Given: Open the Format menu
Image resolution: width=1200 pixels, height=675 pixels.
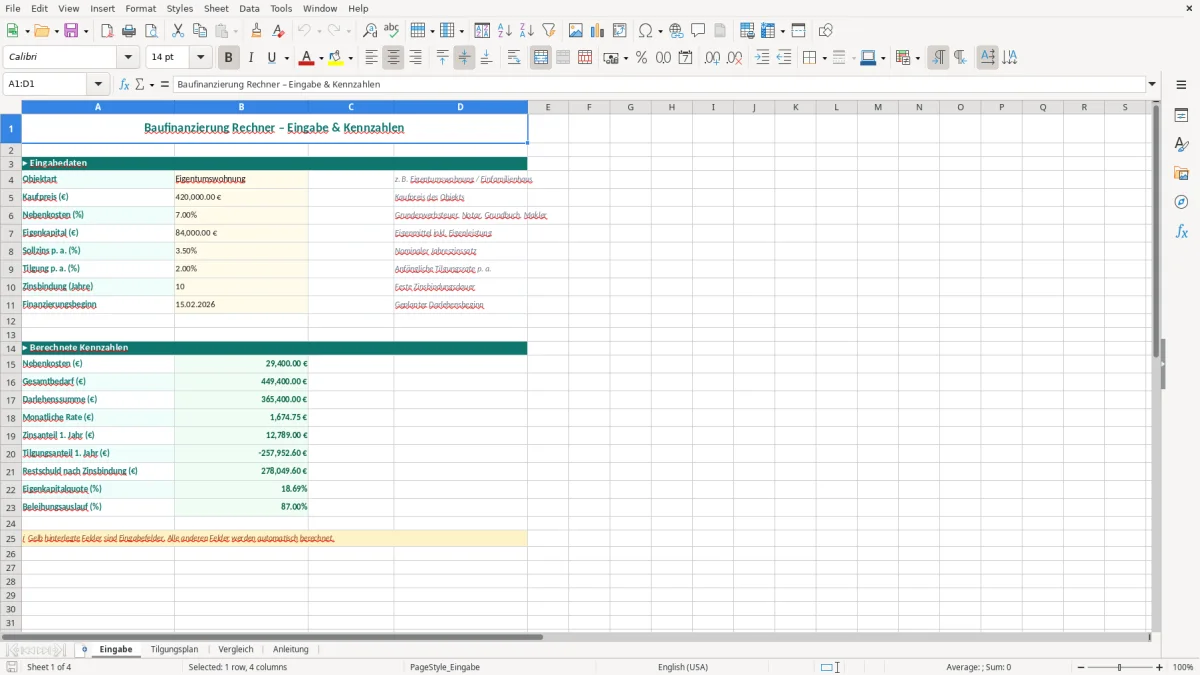Looking at the screenshot, I should (x=140, y=8).
